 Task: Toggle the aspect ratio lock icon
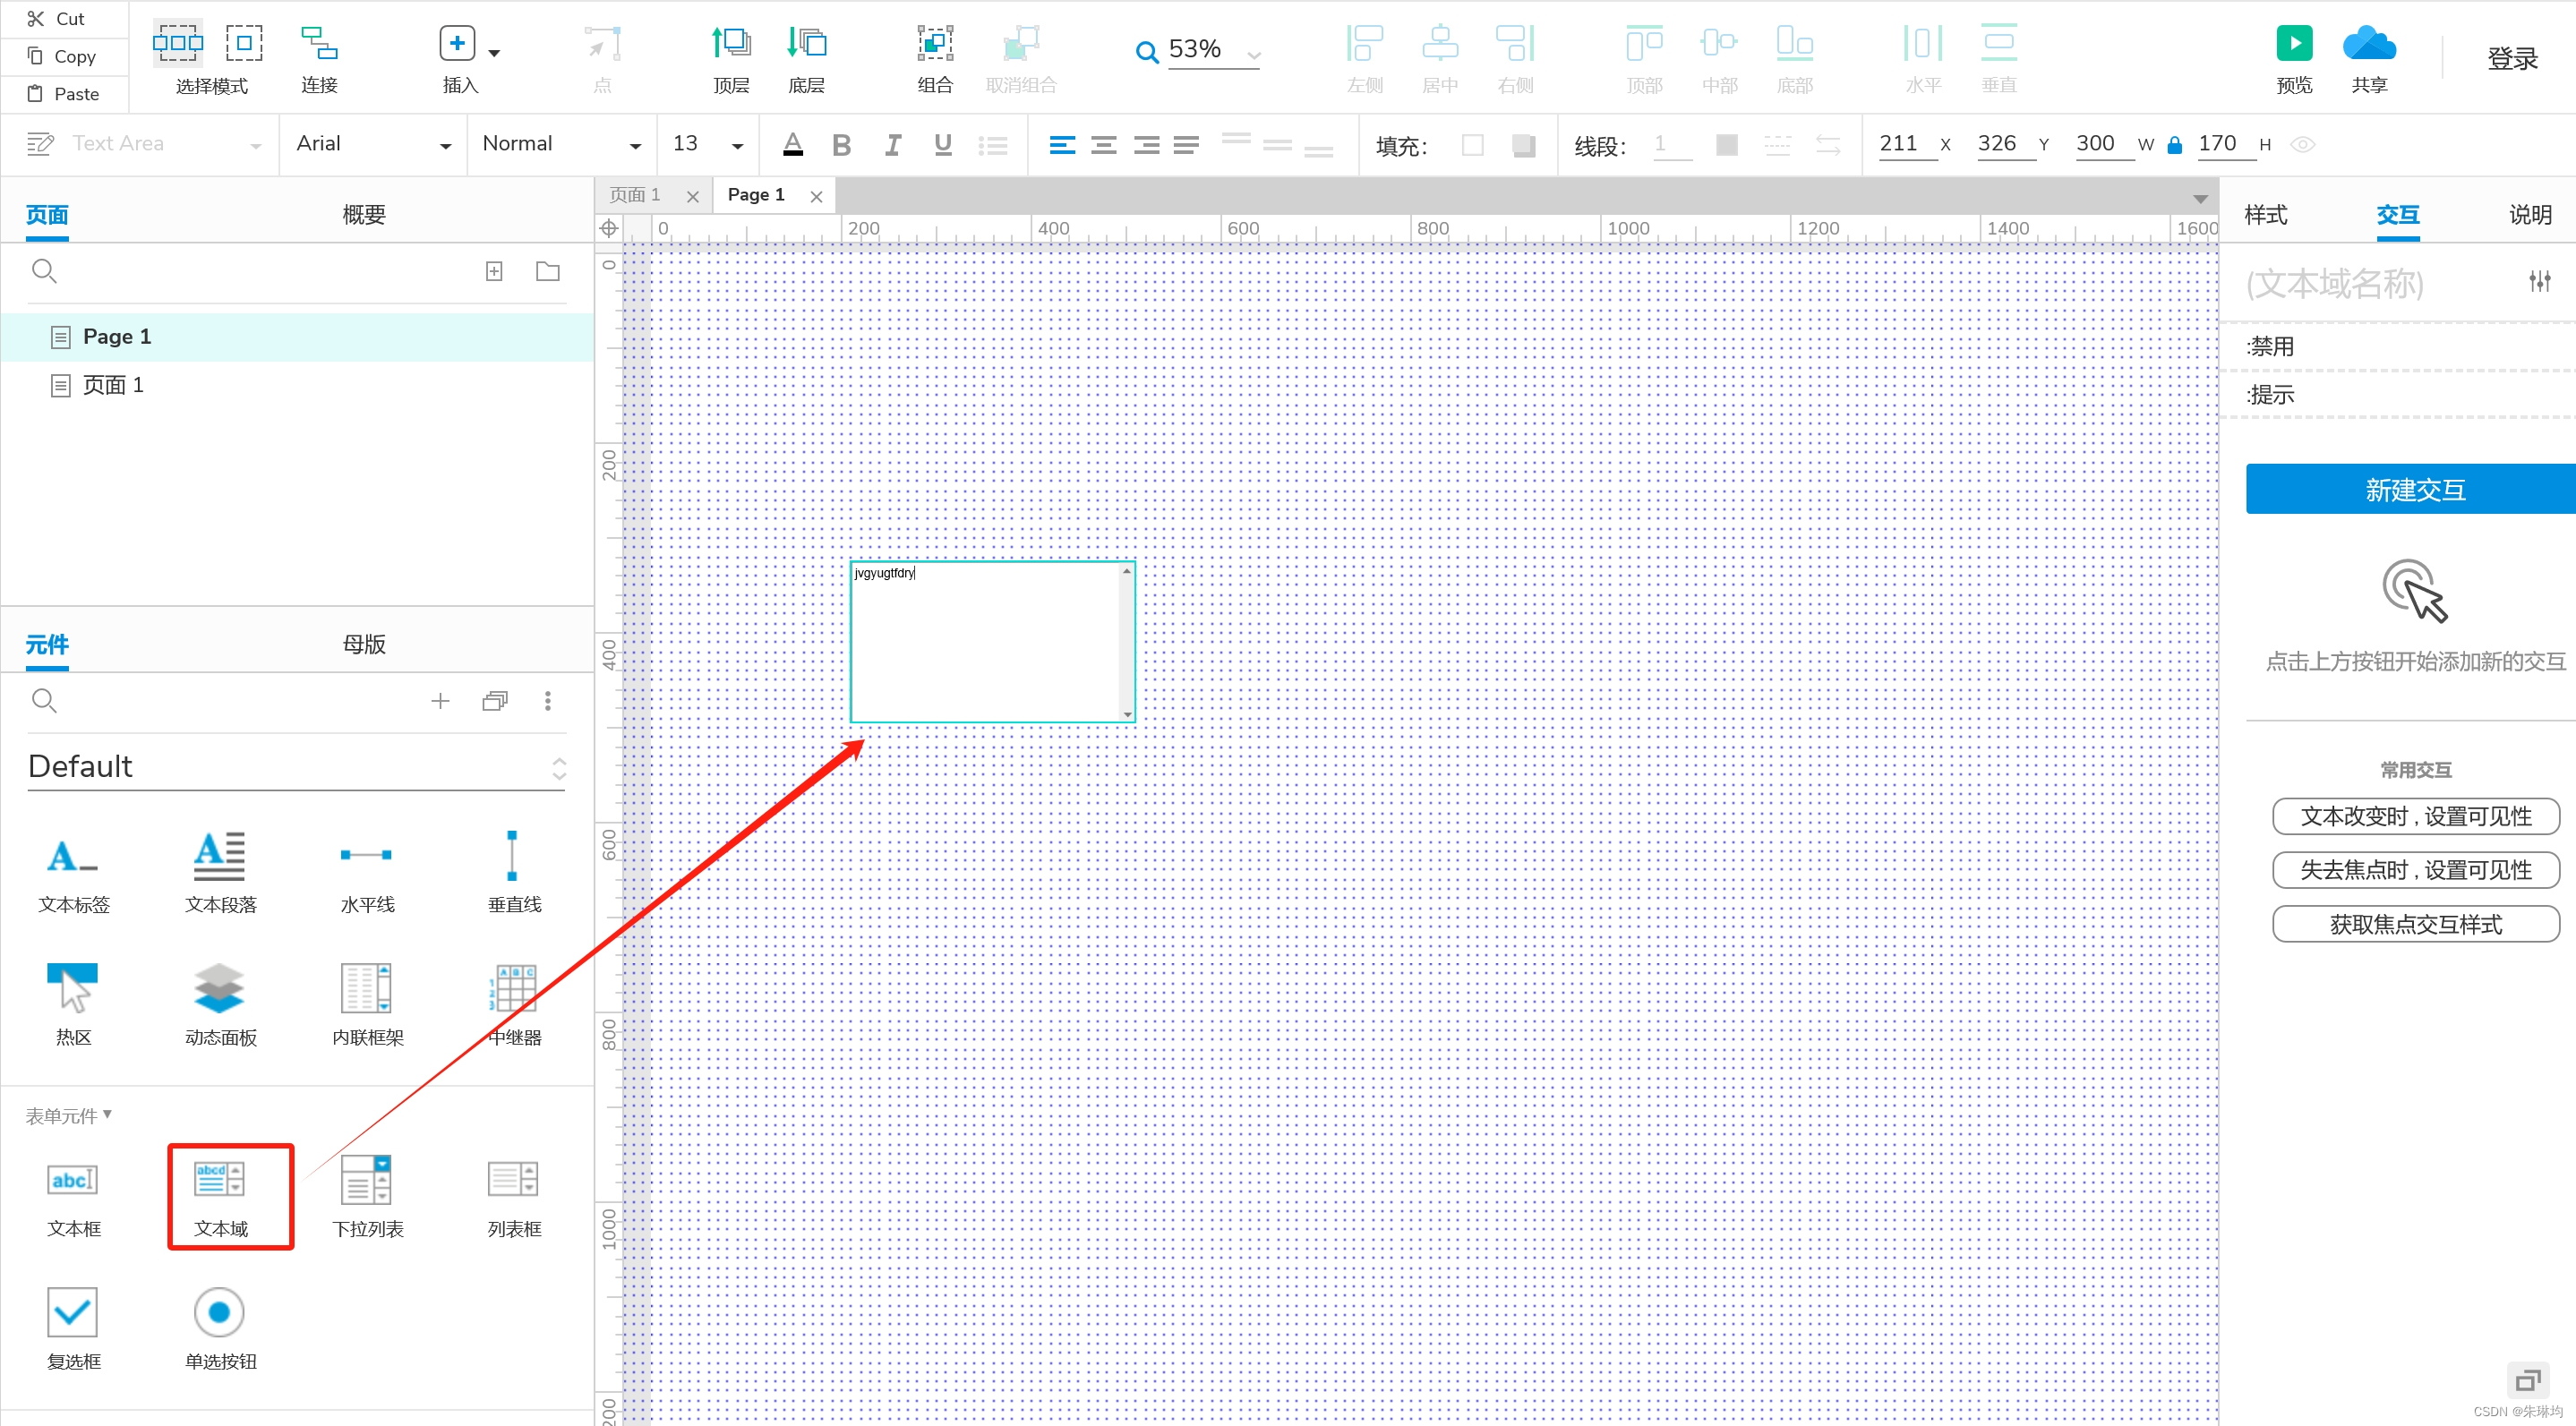pos(2174,145)
